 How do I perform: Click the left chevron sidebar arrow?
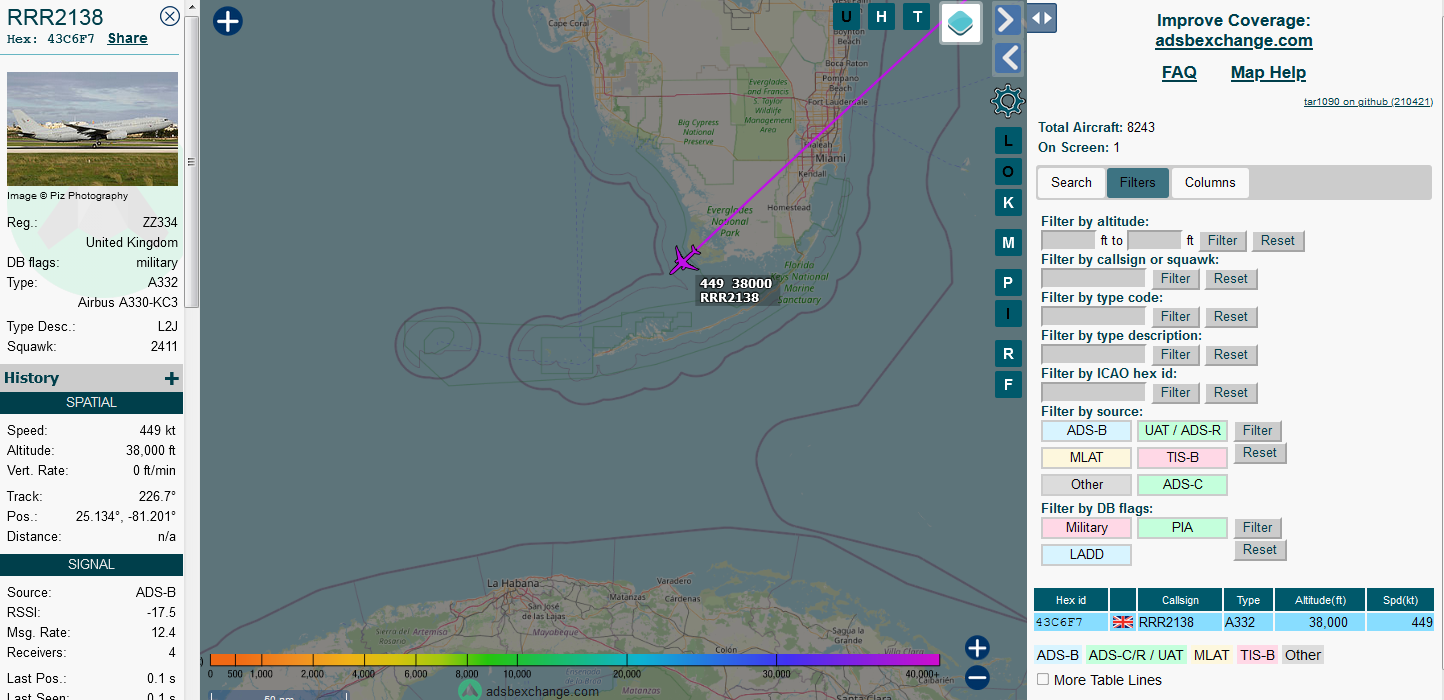pos(1007,58)
